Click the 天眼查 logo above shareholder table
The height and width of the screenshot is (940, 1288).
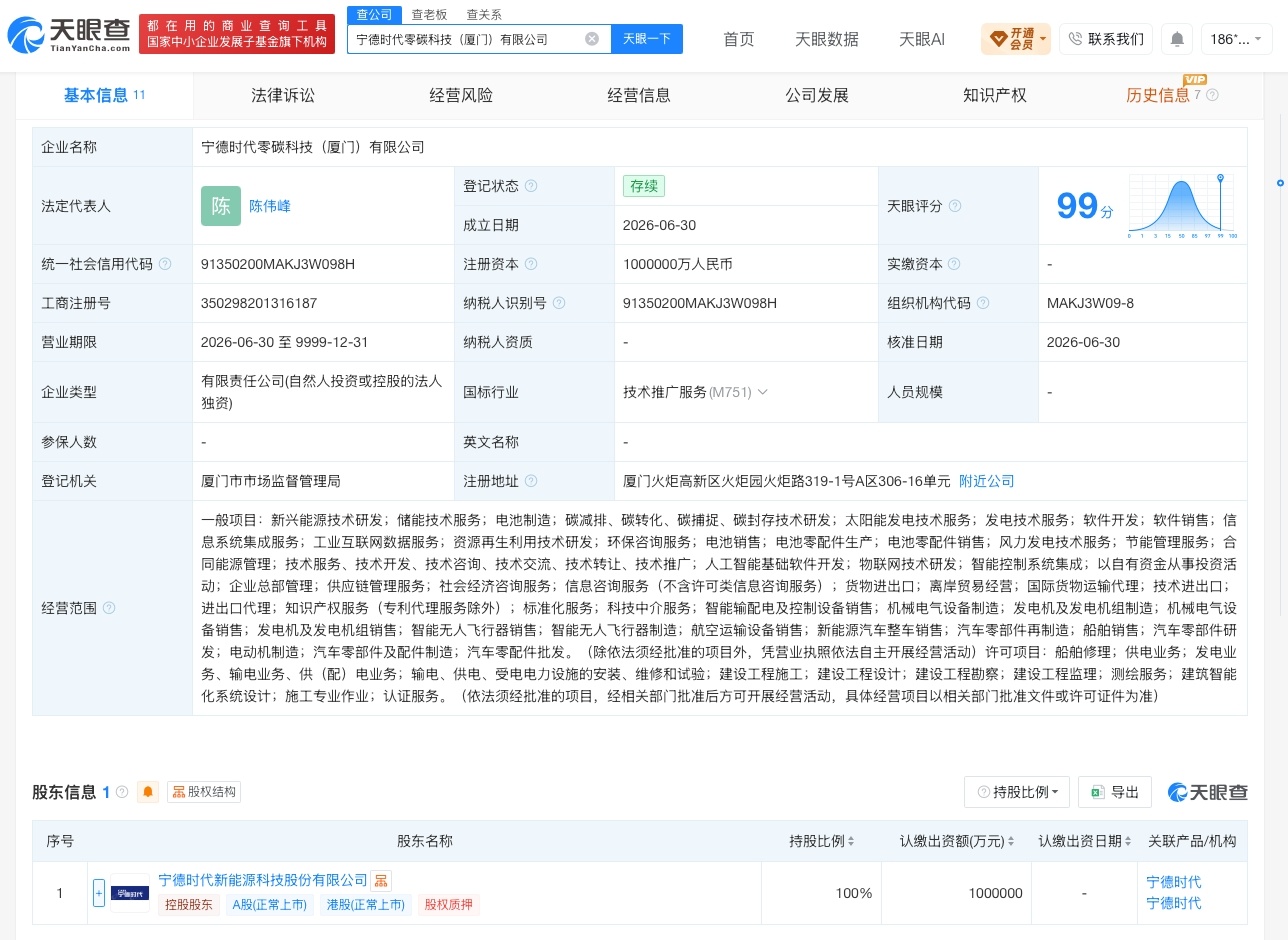(x=1208, y=792)
